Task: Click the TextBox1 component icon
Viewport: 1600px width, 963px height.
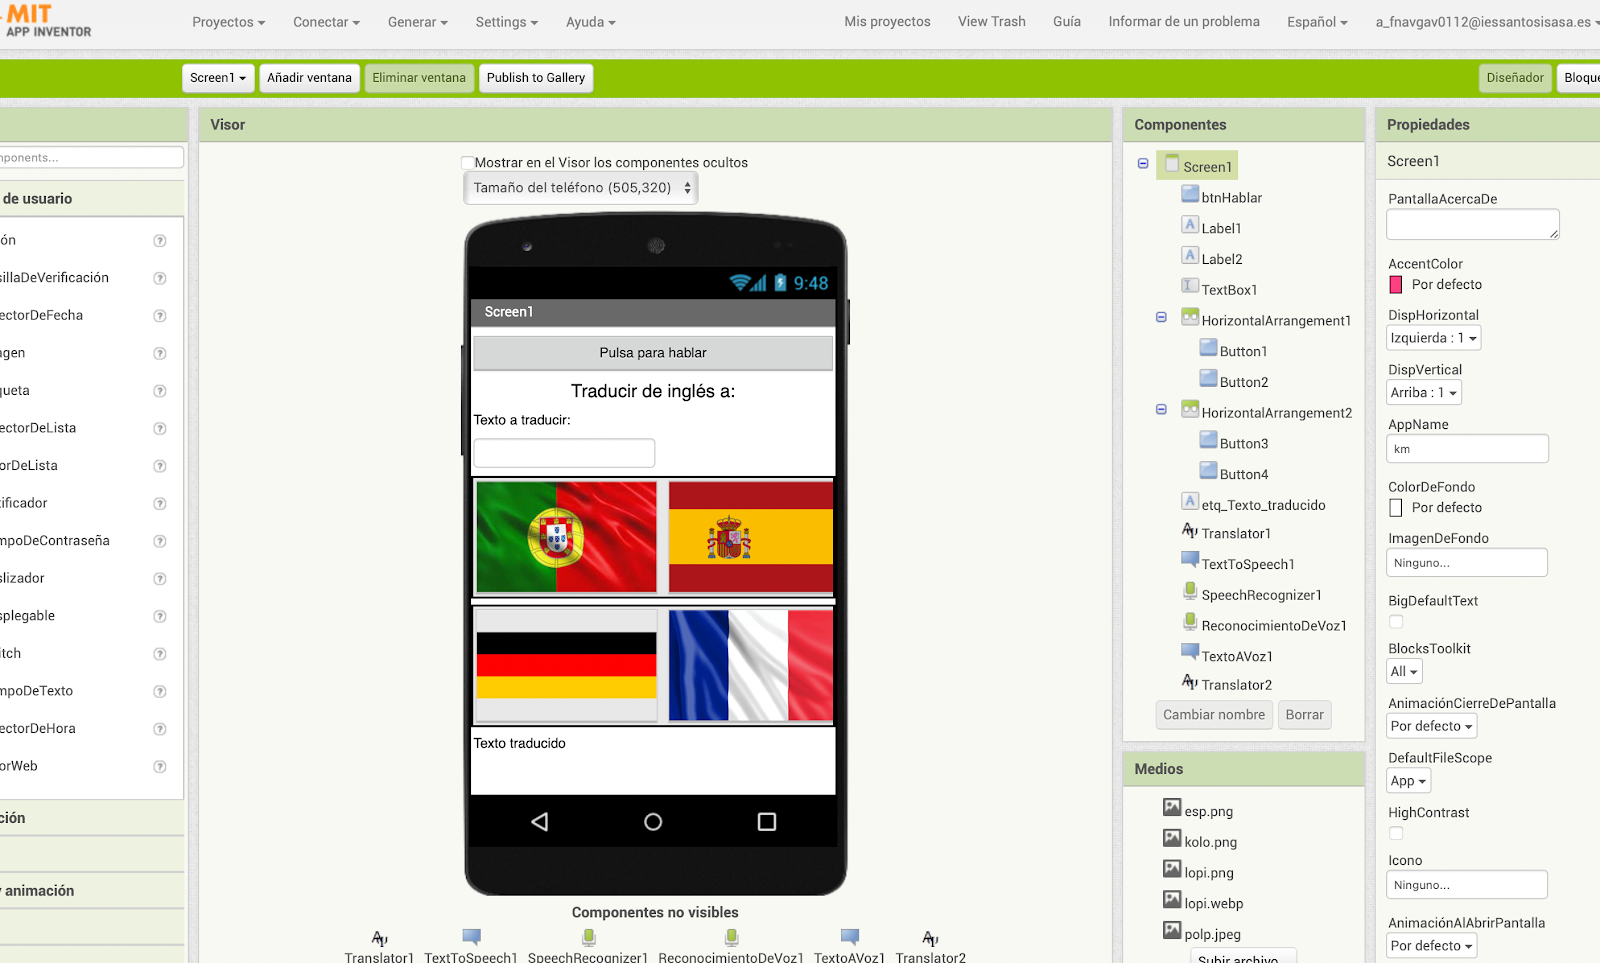Action: pos(1190,287)
